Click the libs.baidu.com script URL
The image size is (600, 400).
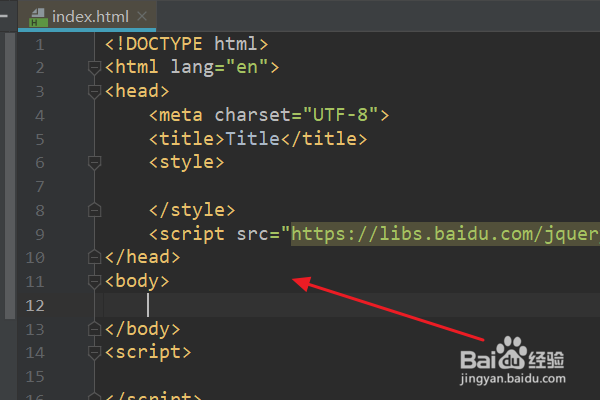point(445,234)
